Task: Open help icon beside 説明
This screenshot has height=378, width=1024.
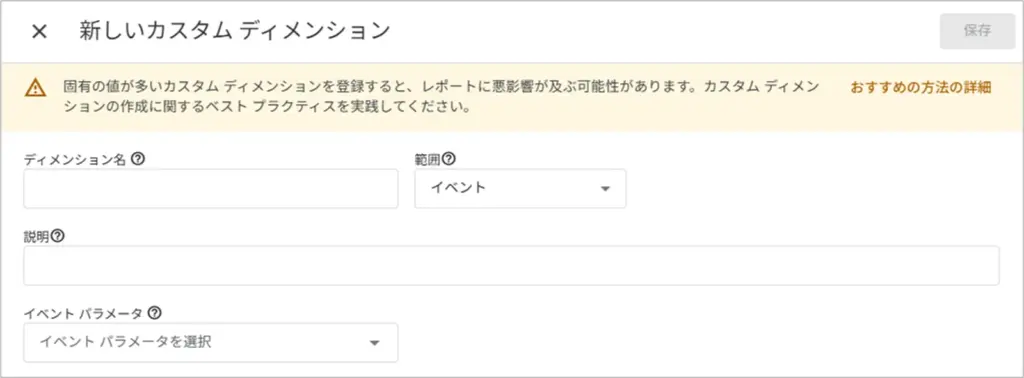Action: tap(57, 236)
